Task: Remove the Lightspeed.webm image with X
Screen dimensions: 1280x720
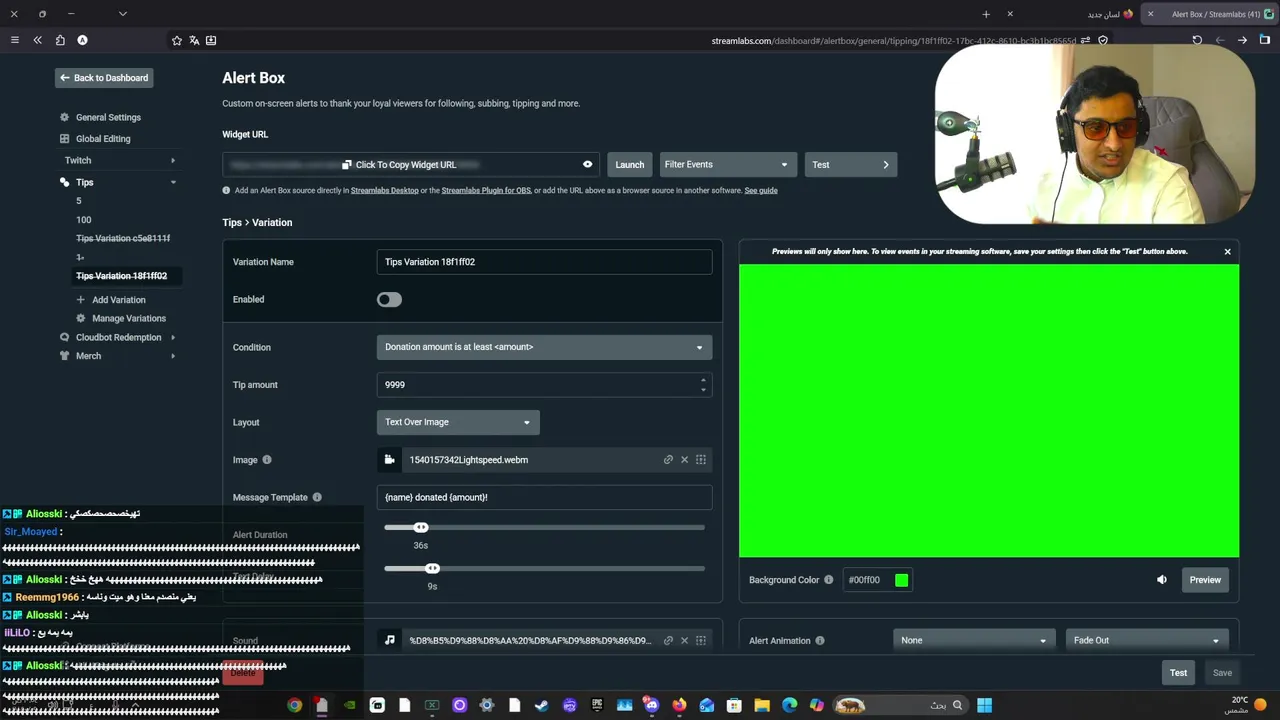Action: pos(684,460)
